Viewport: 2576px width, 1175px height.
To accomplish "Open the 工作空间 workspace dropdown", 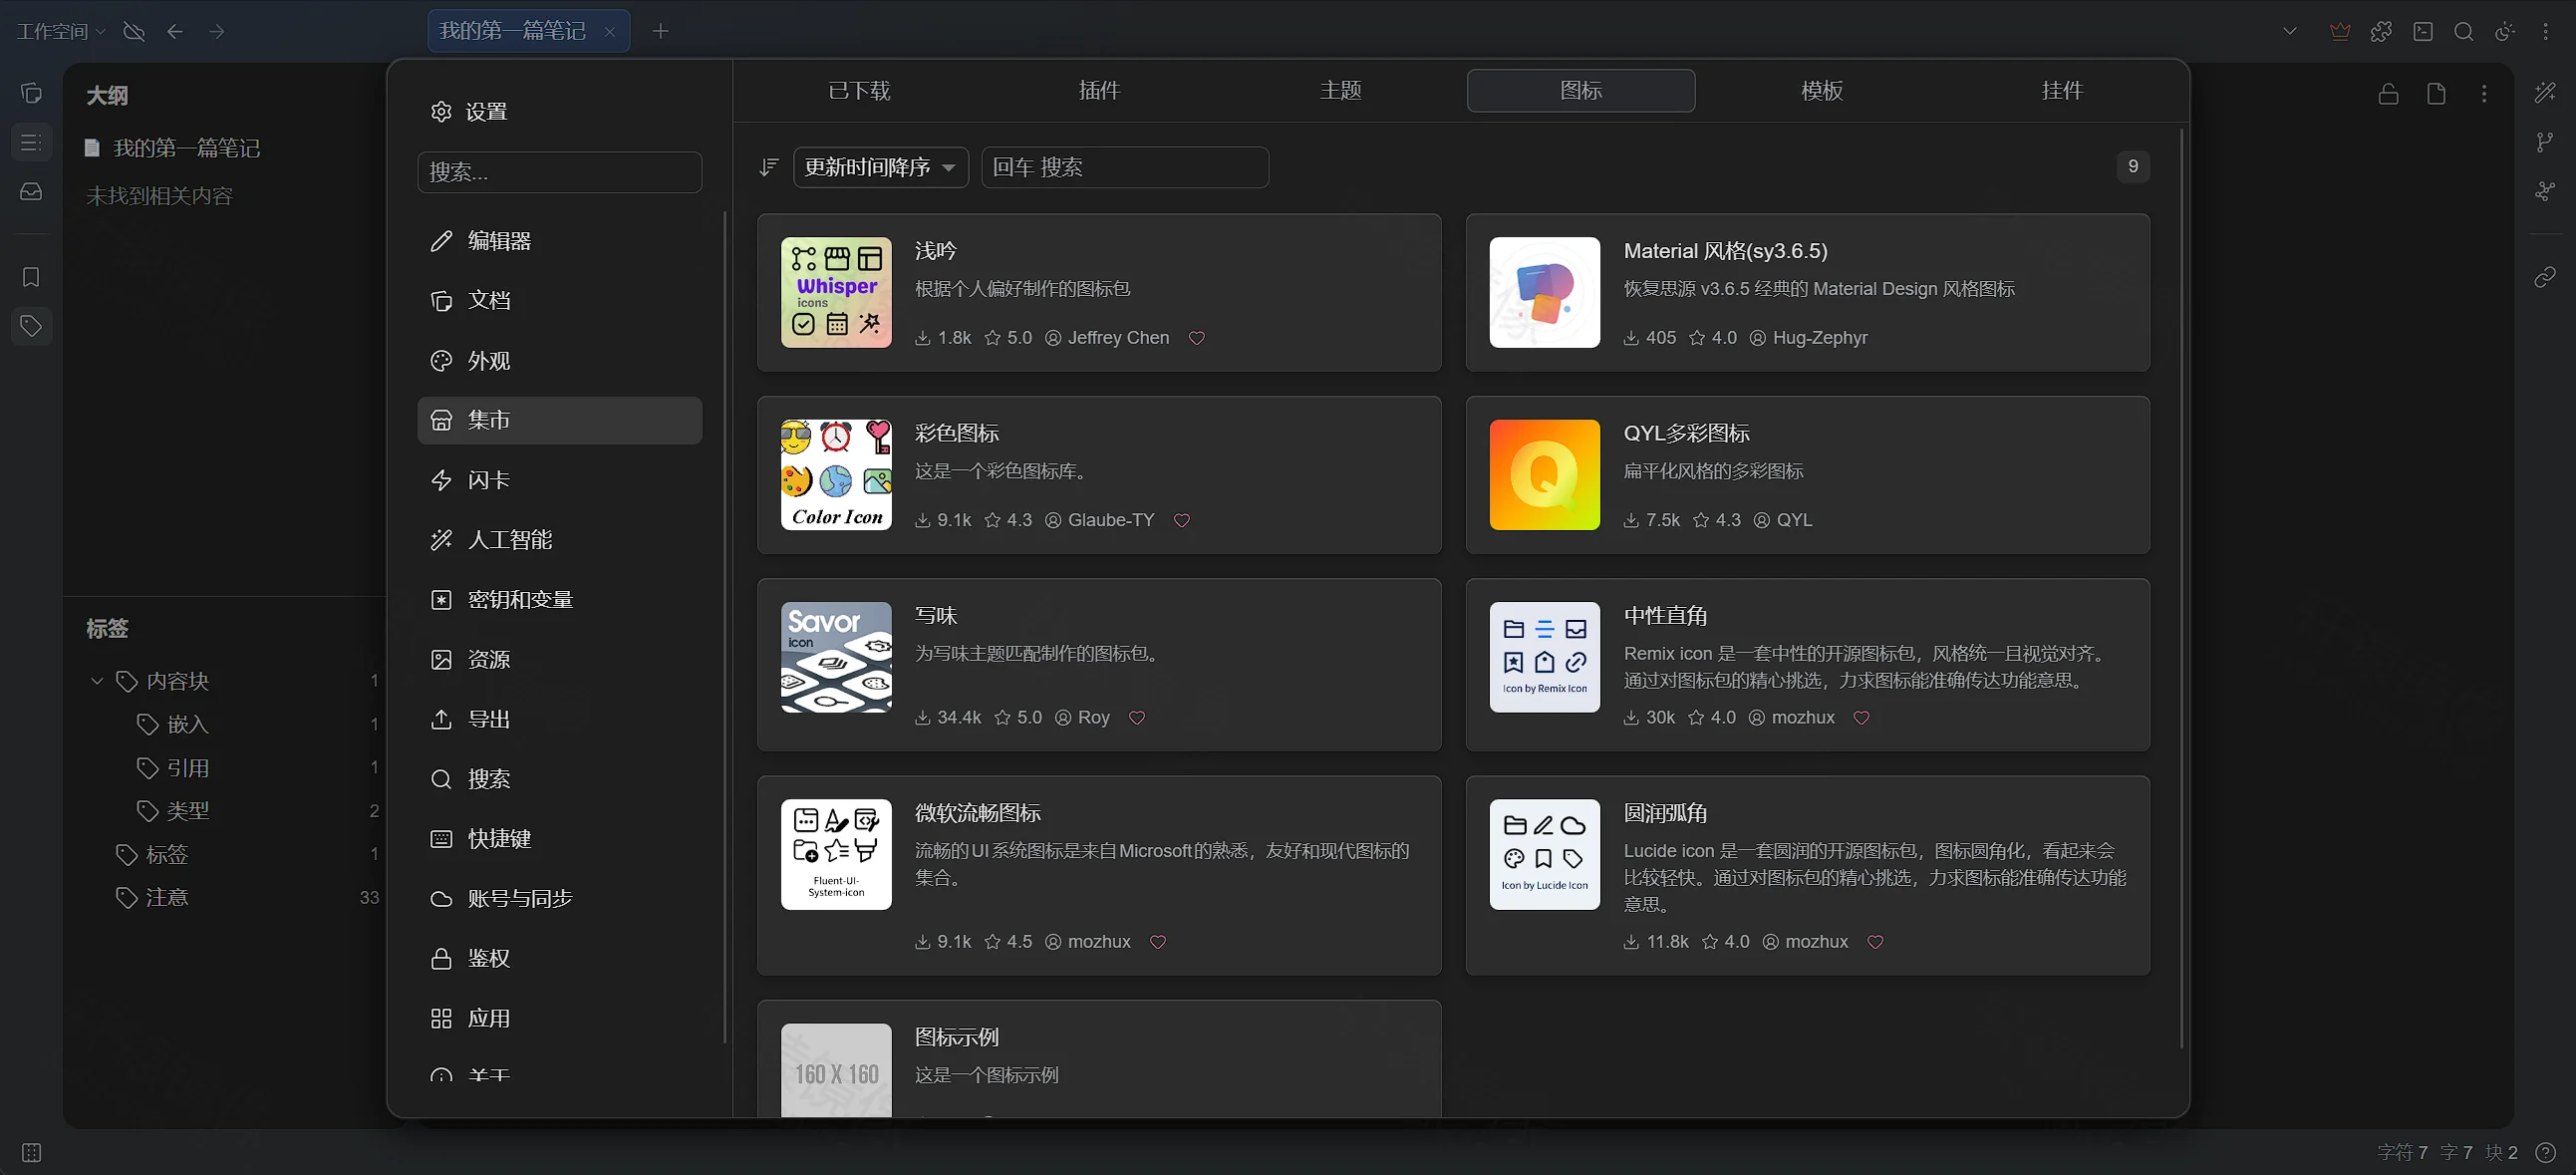I will [x=60, y=31].
